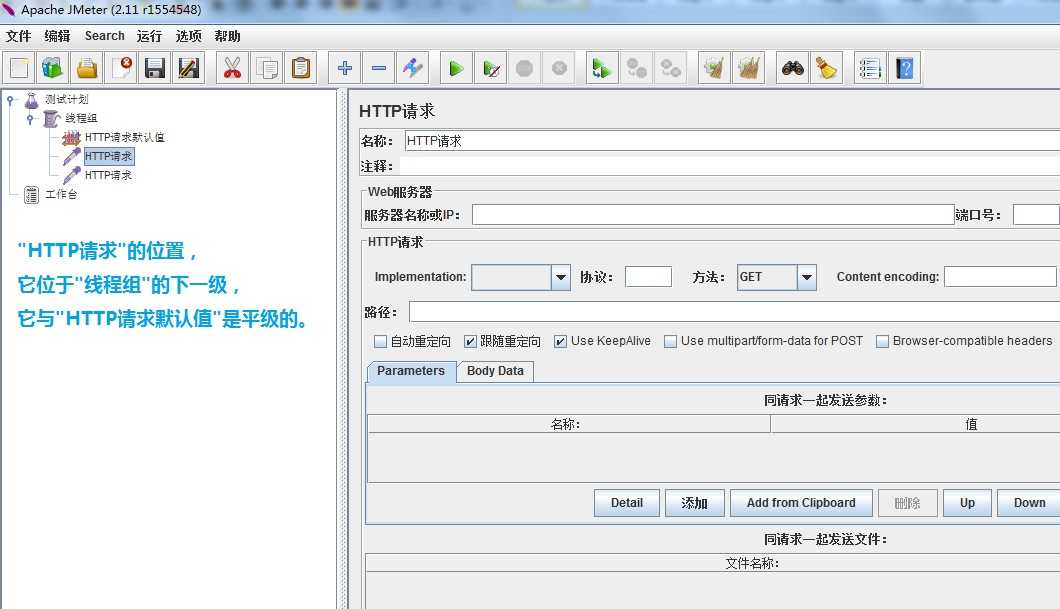
Task: Select the highlighted HTTP请求 tree node
Action: click(109, 156)
